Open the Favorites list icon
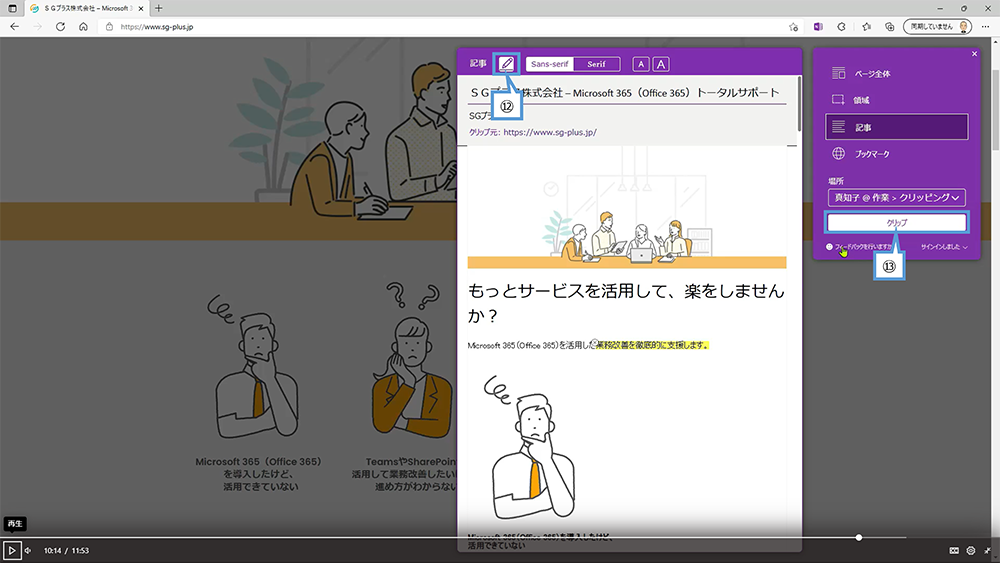 click(866, 27)
